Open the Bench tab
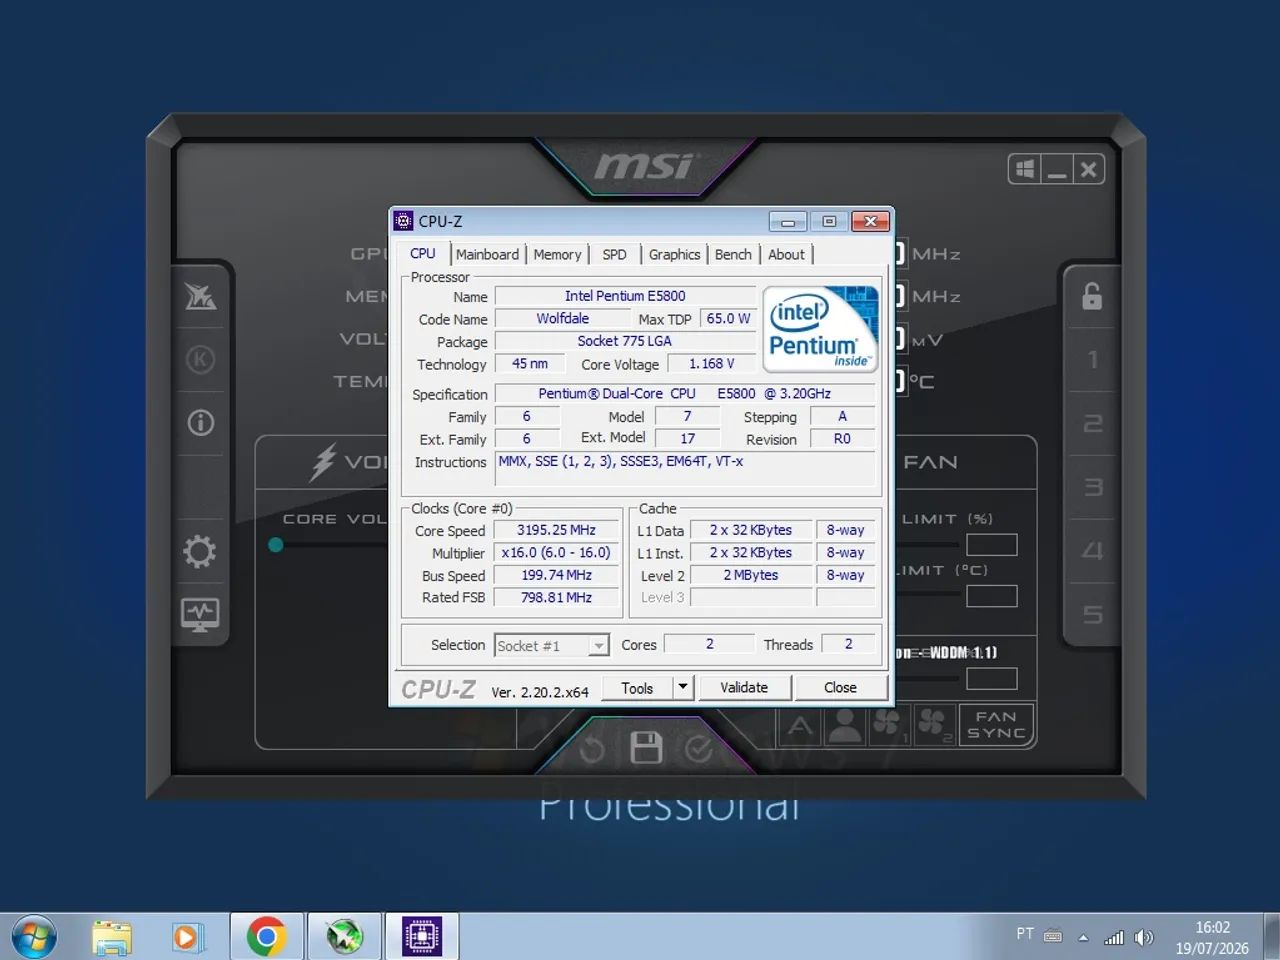This screenshot has height=960, width=1280. (733, 255)
